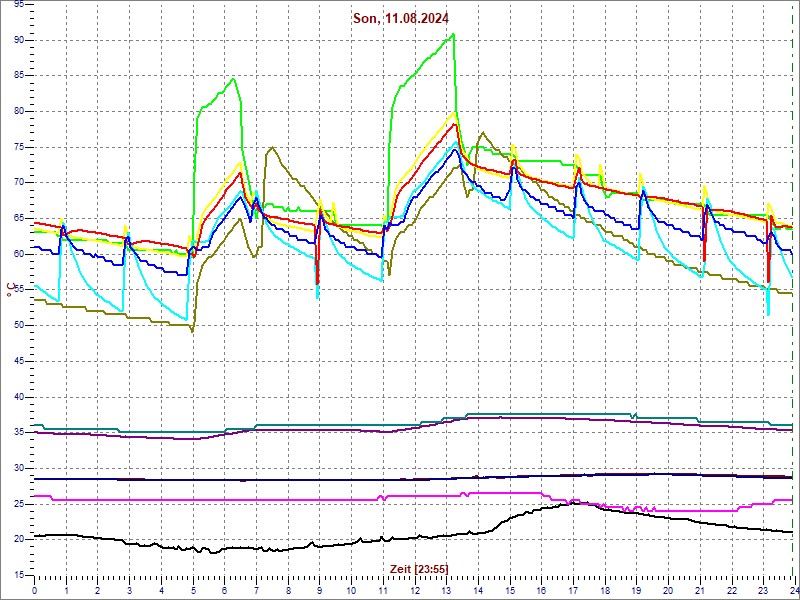The image size is (800, 600).
Task: Select the 90 temperature axis tick label
Action: (18, 40)
